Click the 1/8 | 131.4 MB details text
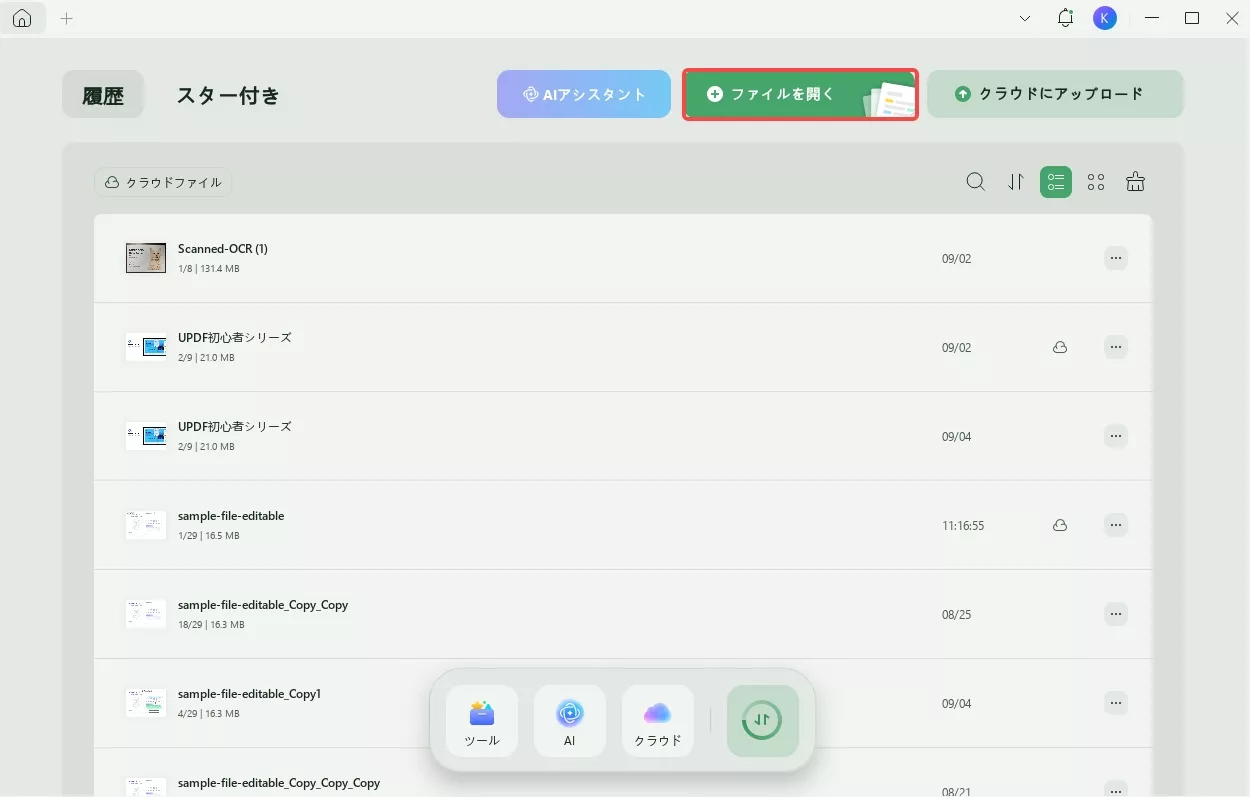The height and width of the screenshot is (797, 1250). tap(209, 269)
